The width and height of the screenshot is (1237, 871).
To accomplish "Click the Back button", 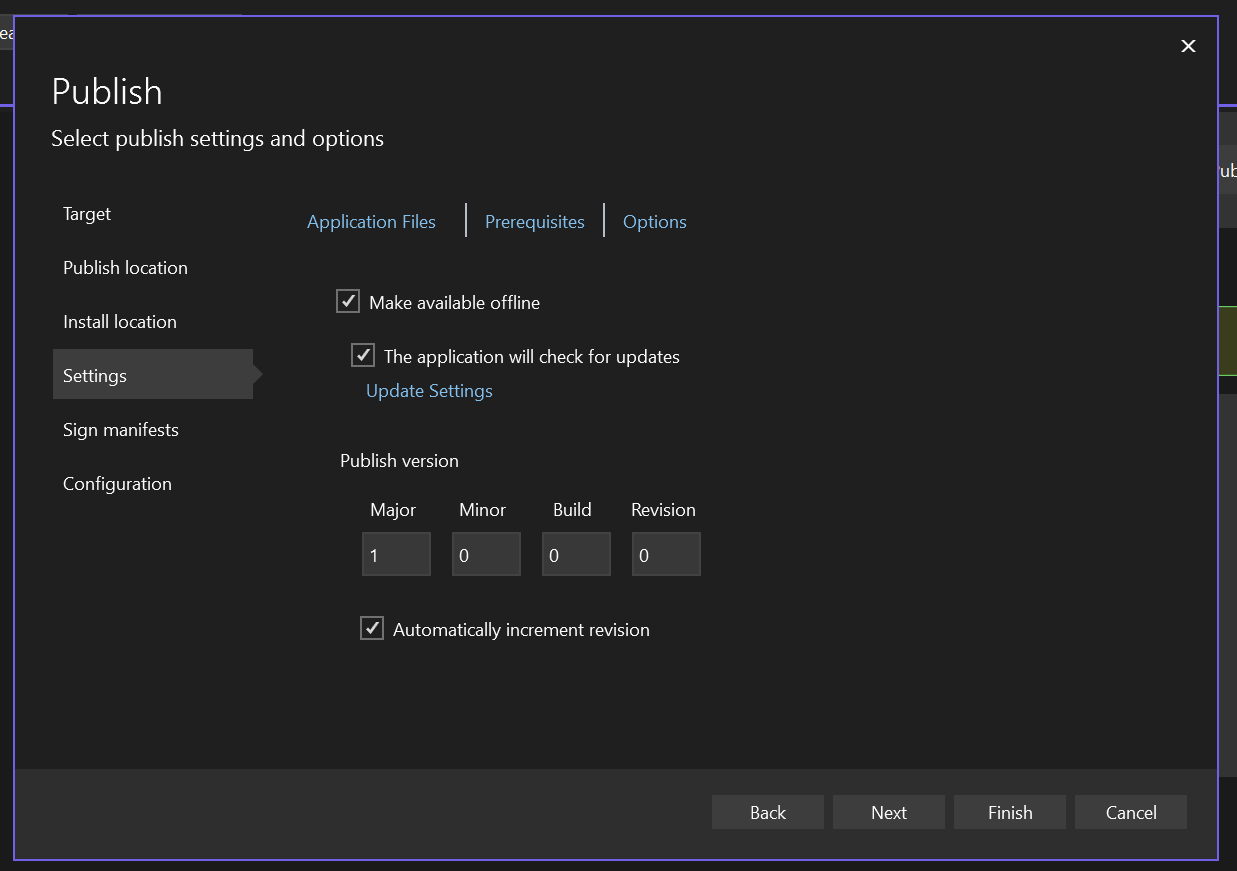I will coord(767,812).
